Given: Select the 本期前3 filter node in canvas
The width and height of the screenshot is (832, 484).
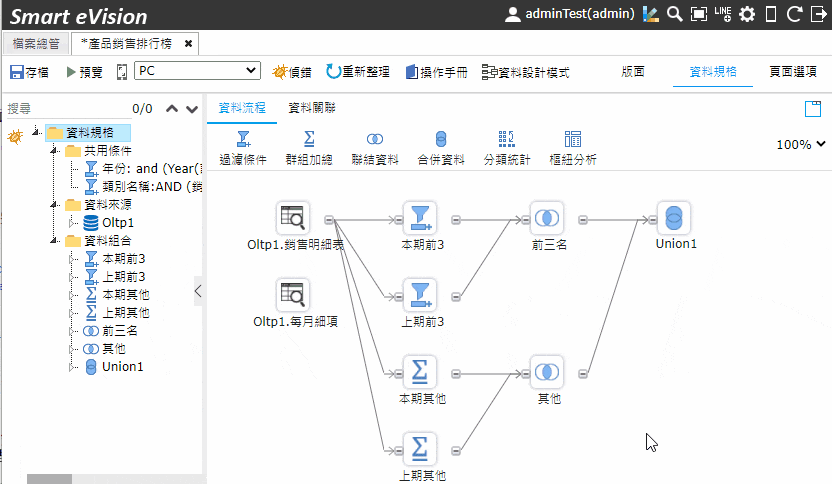Looking at the screenshot, I should point(420,218).
